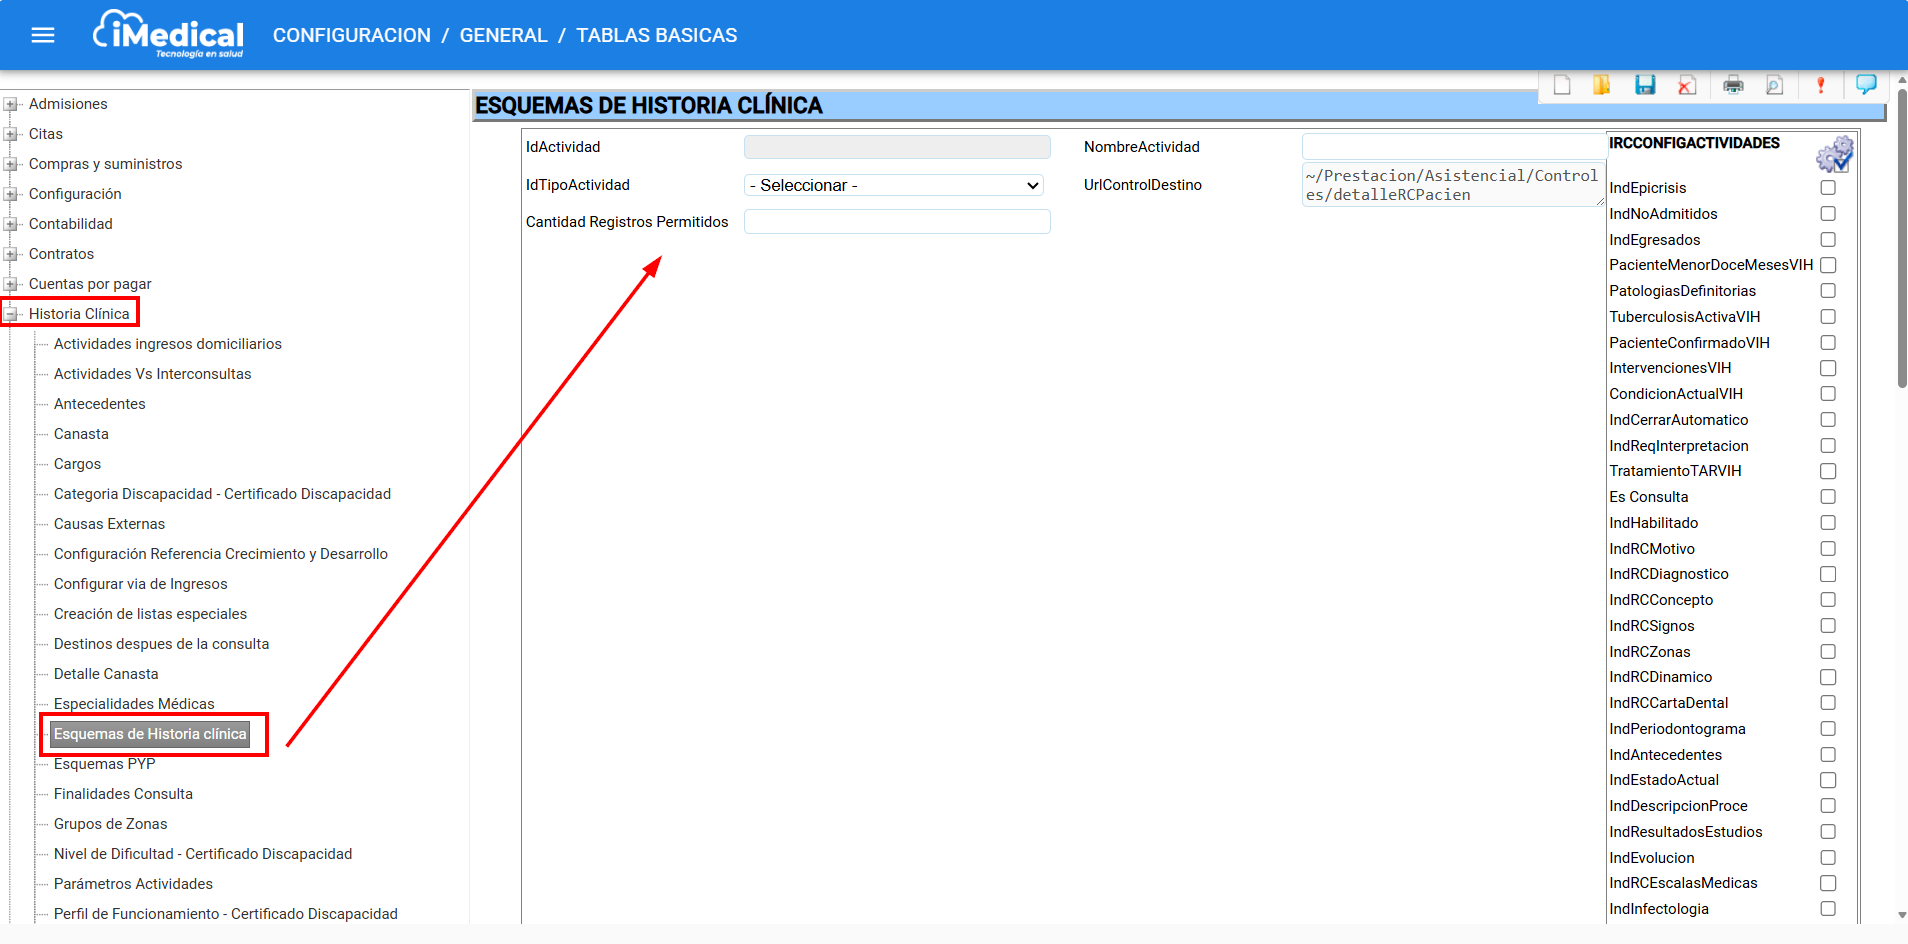Click the TABLAS BASICAS breadcrumb
Viewport: 1908px width, 944px height.
(656, 35)
